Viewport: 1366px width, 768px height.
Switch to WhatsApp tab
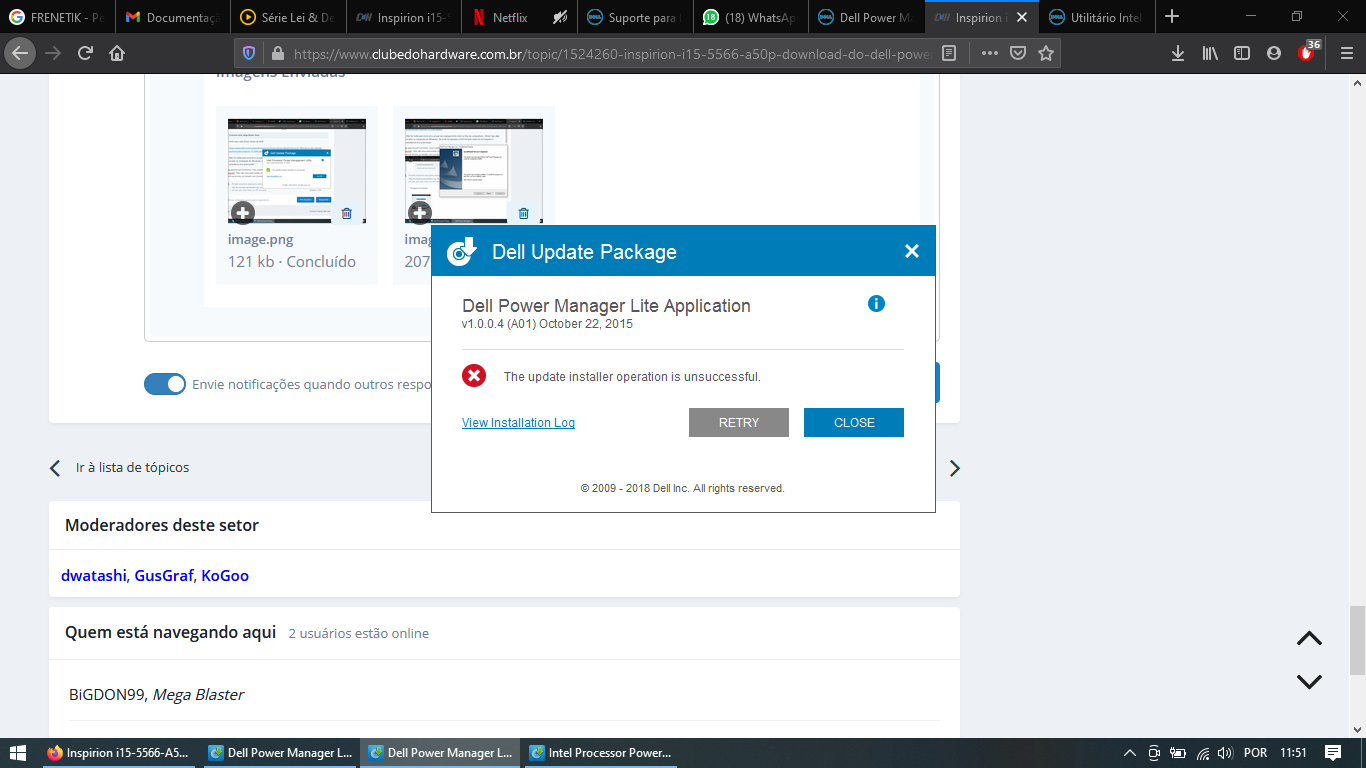click(x=750, y=17)
